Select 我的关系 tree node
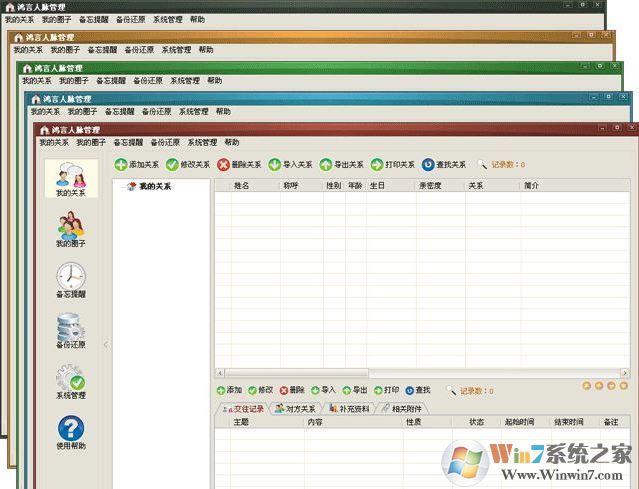The image size is (639, 489). click(x=154, y=187)
